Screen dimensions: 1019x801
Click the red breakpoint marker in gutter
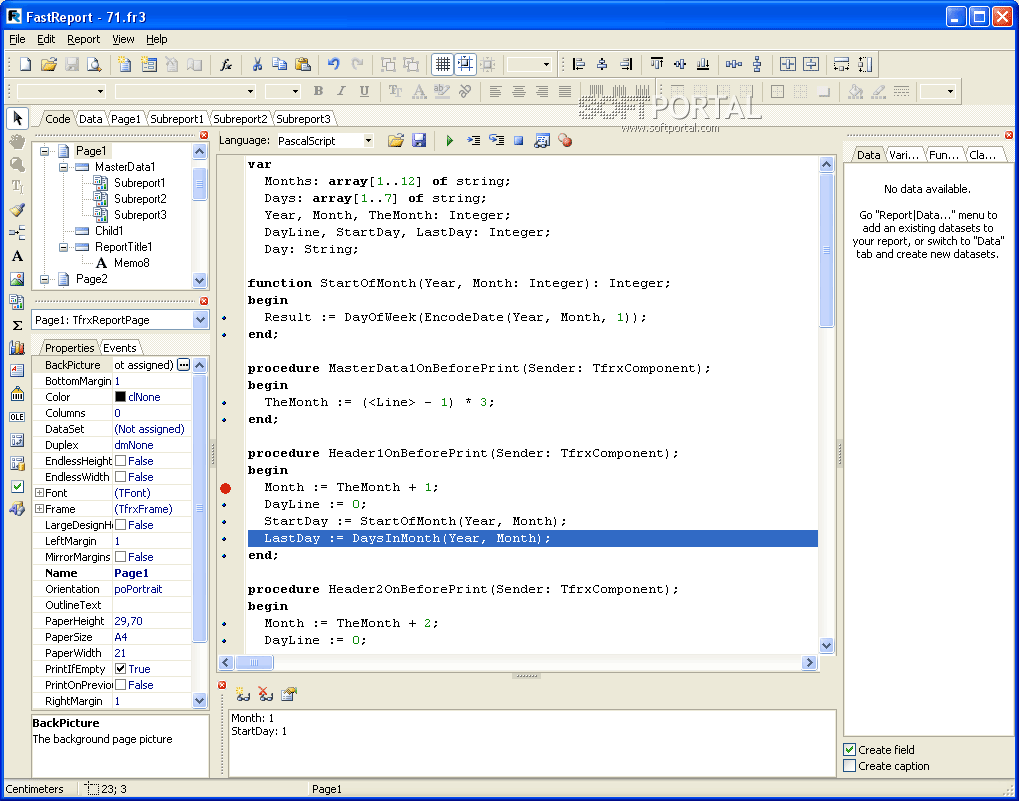226,488
